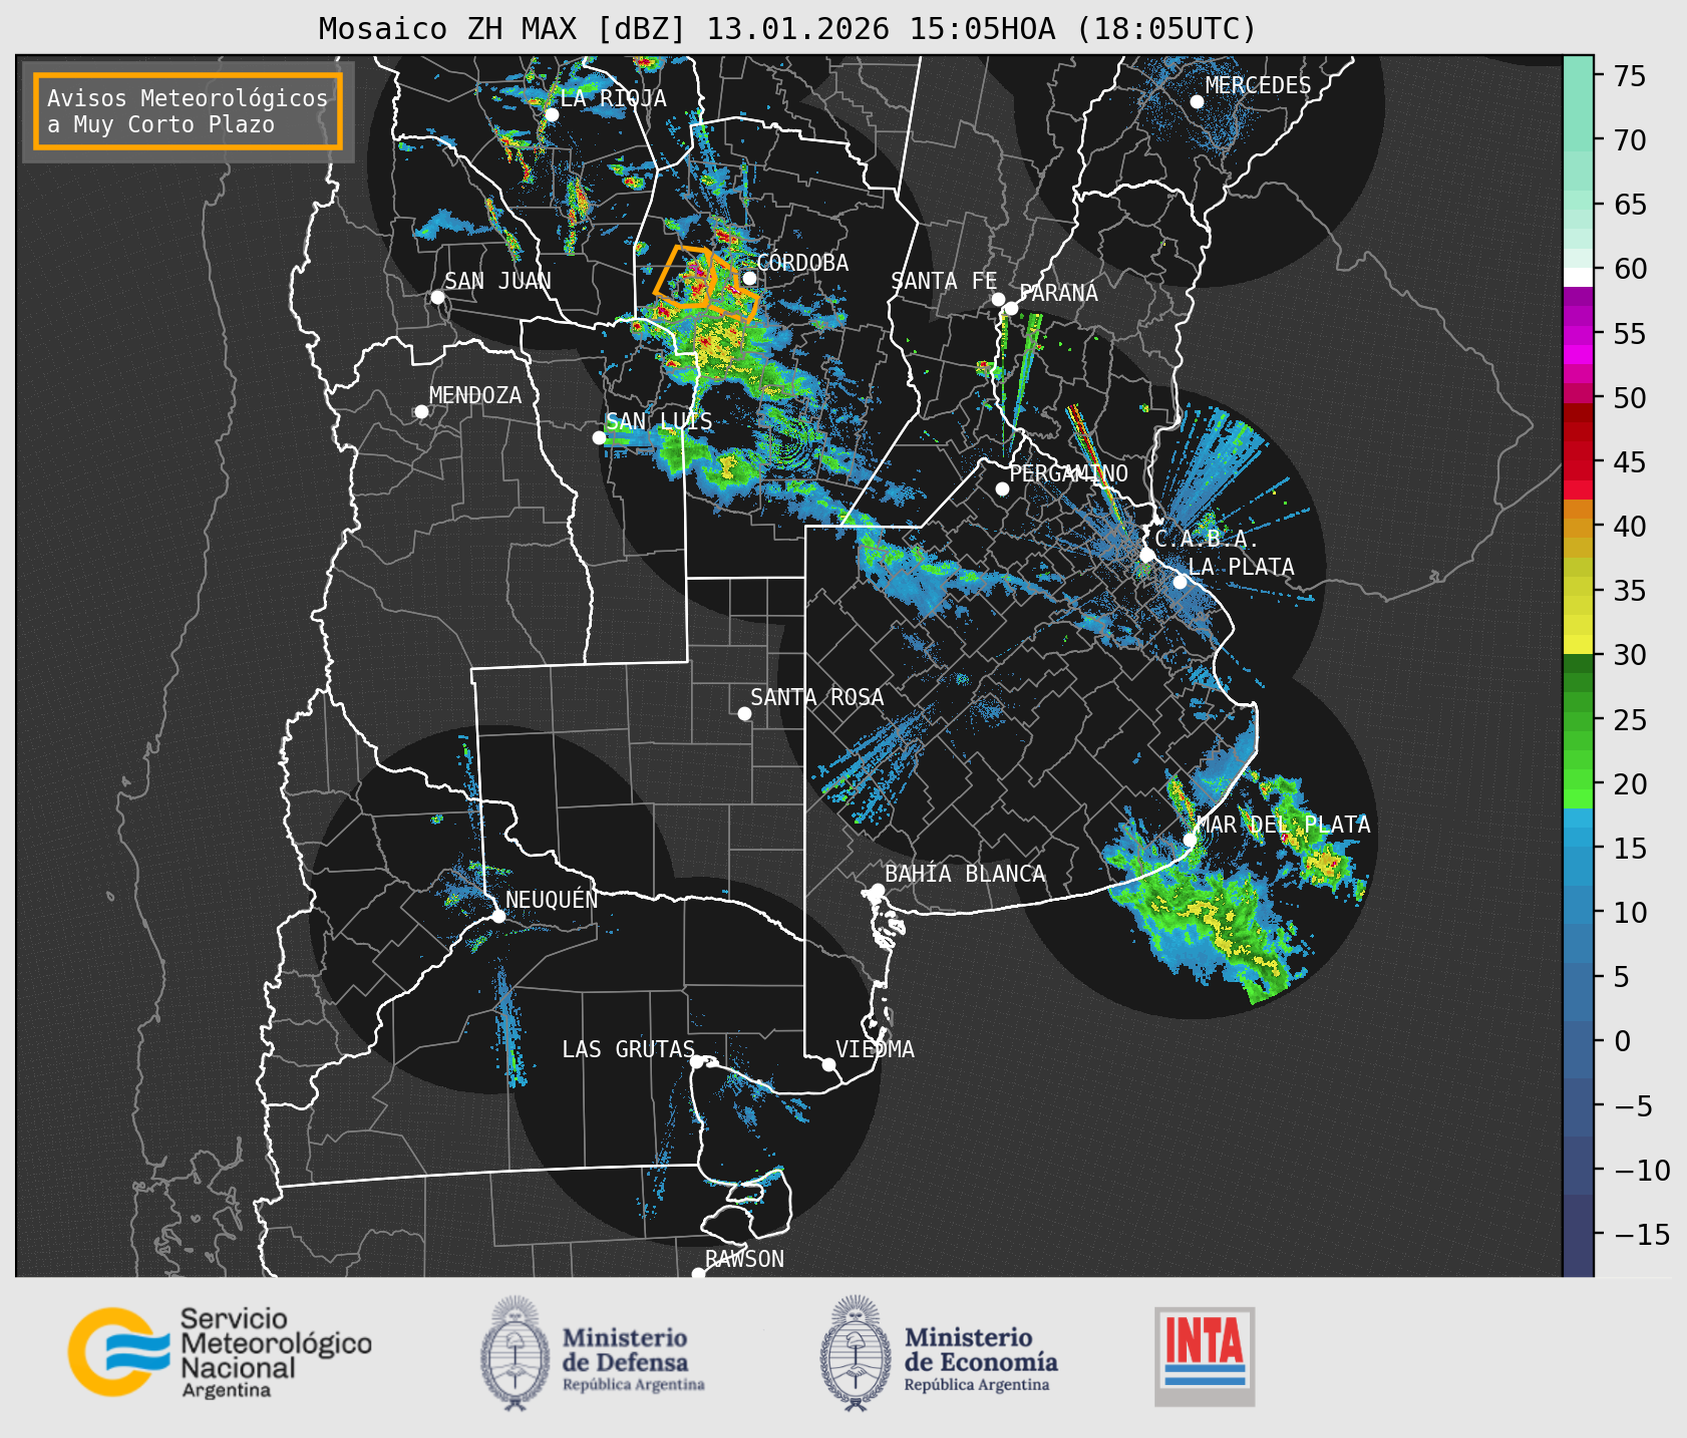The image size is (1687, 1438).
Task: Click the Servicio Meteorológico Nacional logo
Action: (x=219, y=1352)
